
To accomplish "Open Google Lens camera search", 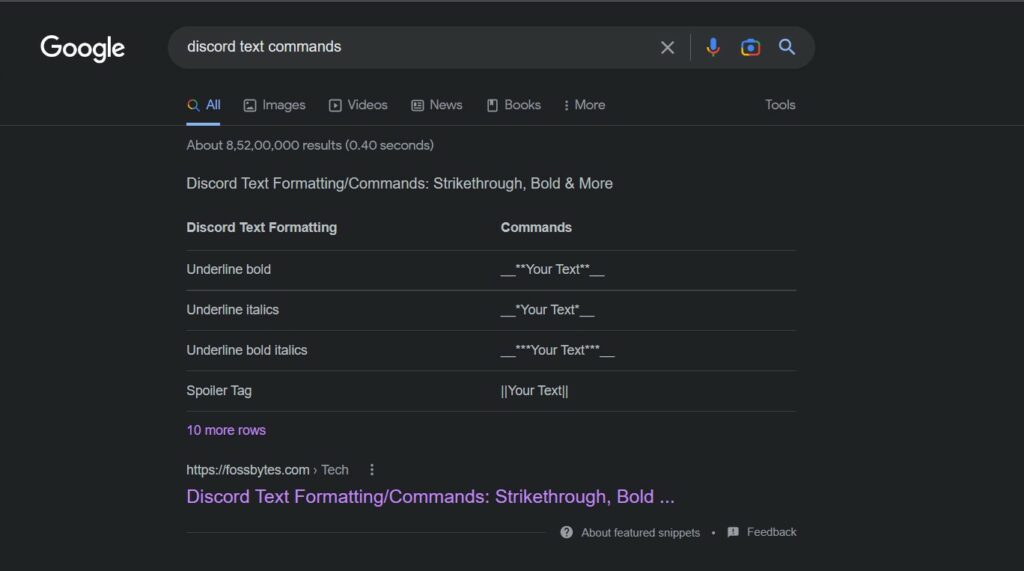I will 750,47.
